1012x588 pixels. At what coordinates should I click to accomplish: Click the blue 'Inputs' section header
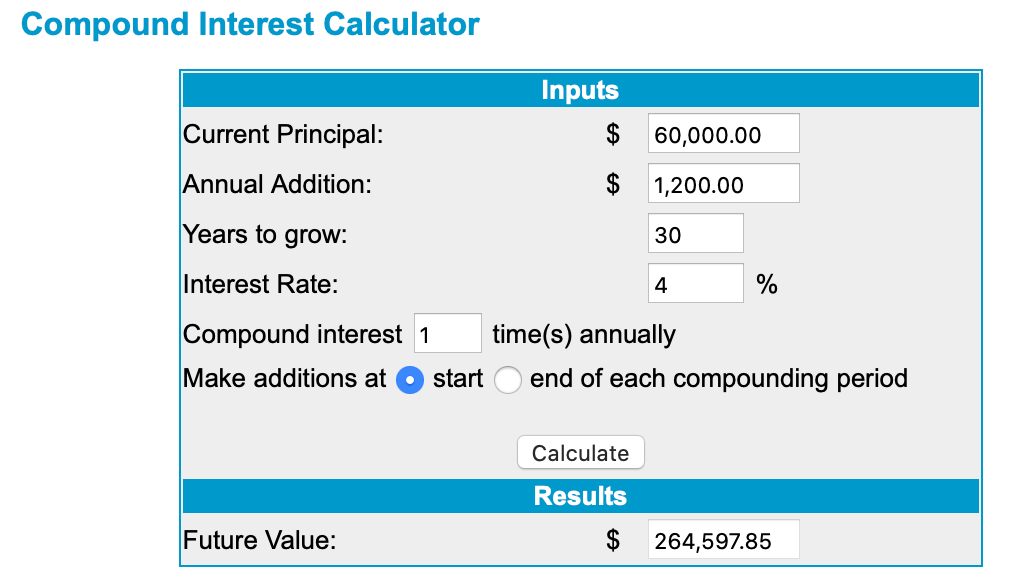[580, 91]
